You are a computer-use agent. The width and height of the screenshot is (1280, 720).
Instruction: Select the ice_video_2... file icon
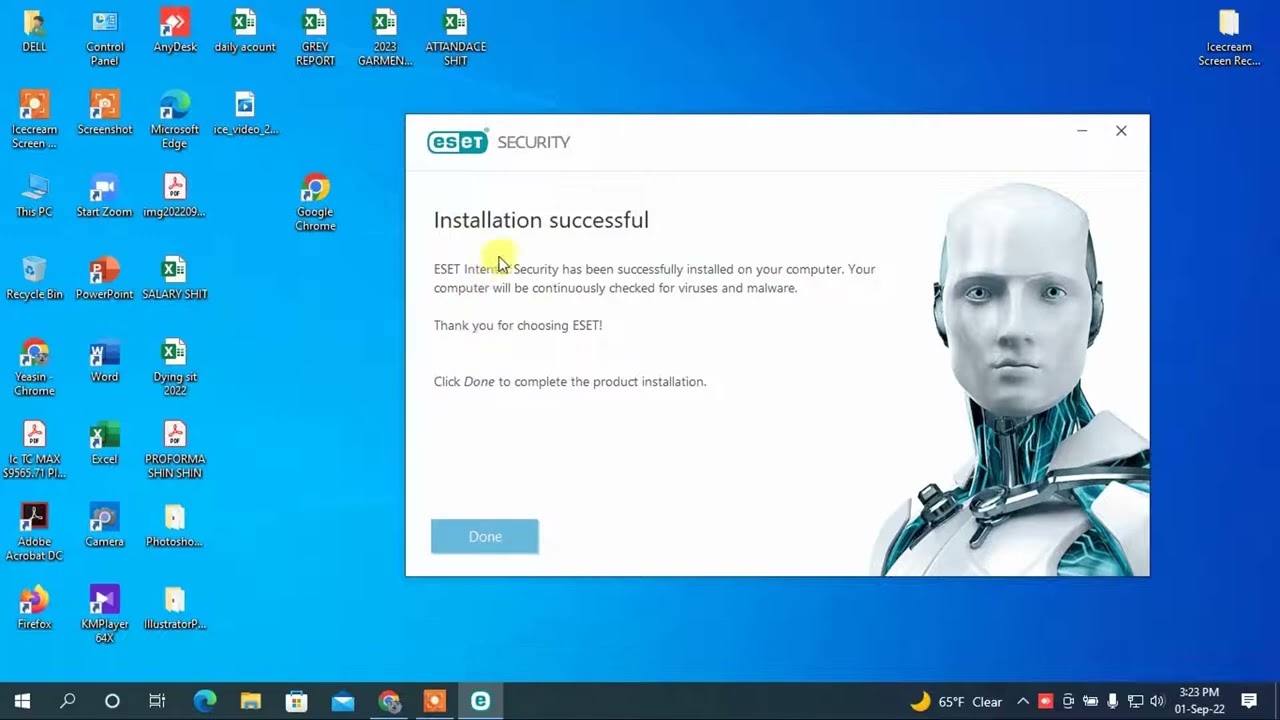[245, 113]
